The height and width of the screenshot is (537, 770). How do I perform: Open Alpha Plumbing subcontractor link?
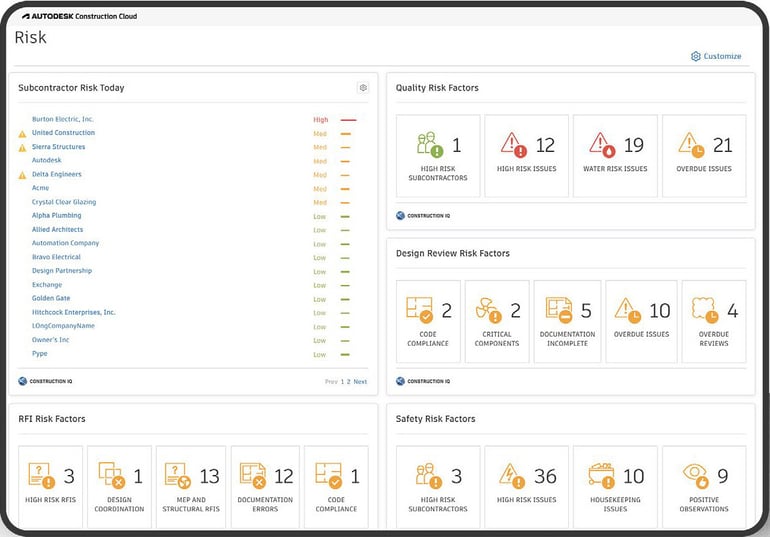[x=56, y=215]
